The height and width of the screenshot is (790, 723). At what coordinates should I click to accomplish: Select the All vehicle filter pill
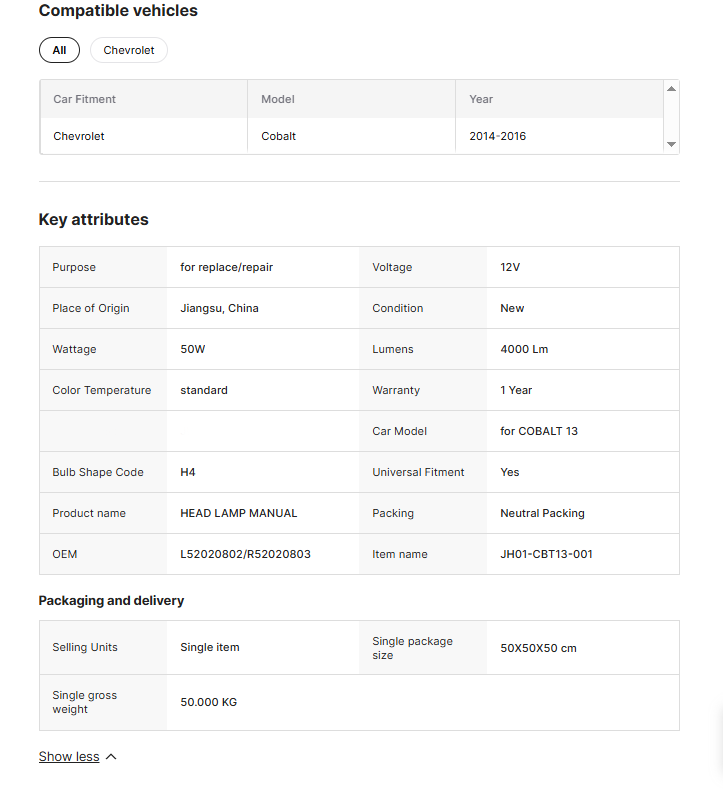coord(59,50)
